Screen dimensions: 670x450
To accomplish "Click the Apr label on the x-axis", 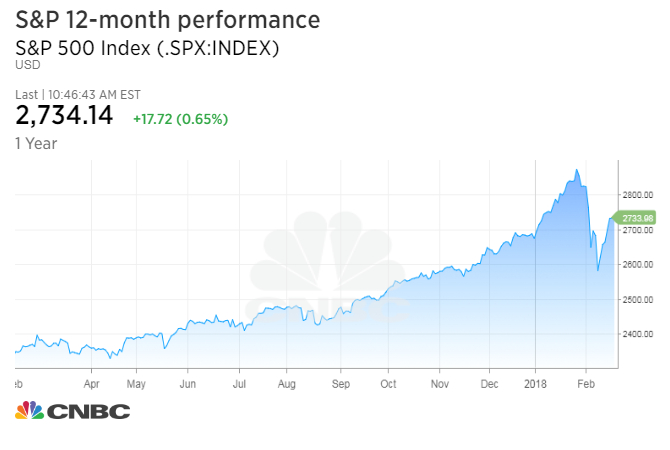I will 92,382.
